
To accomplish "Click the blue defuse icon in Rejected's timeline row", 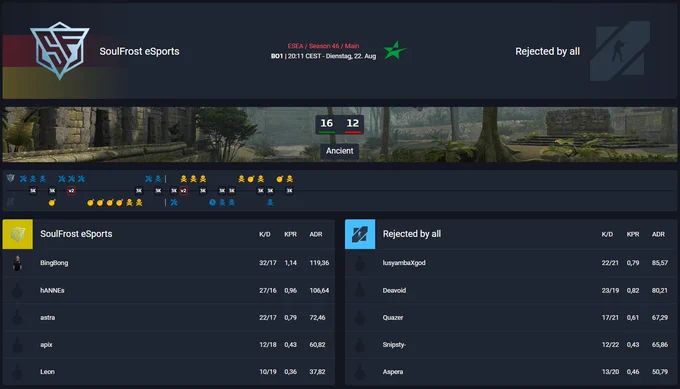I will click(174, 203).
